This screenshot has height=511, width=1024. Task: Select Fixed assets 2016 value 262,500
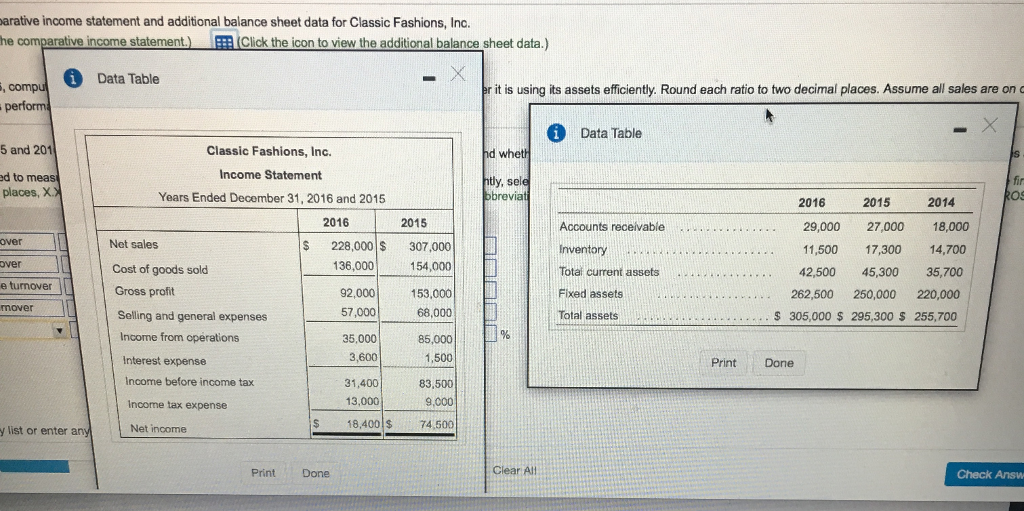[812, 295]
